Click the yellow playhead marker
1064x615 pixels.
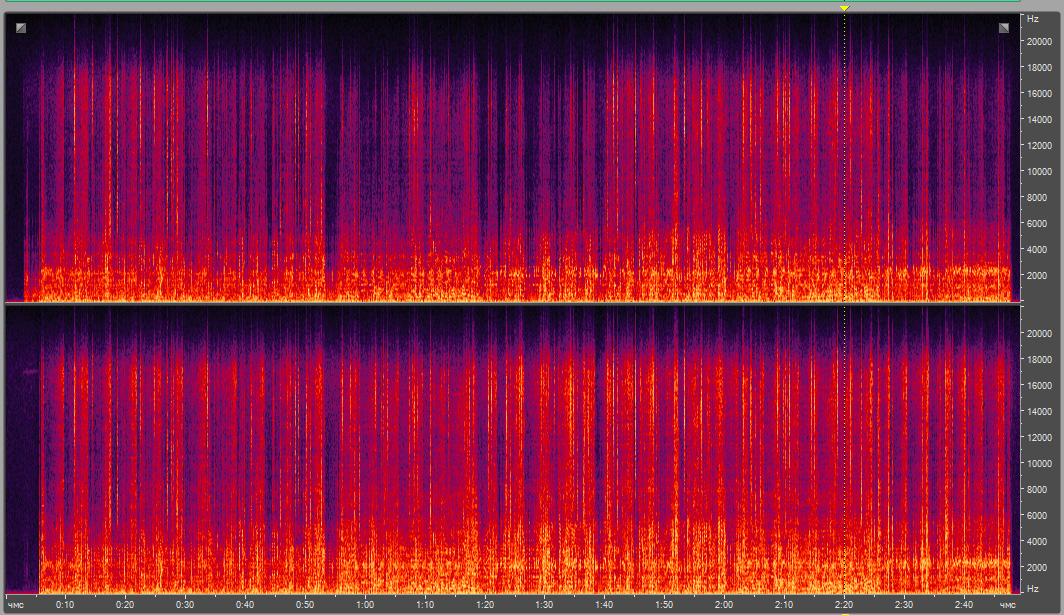(844, 8)
